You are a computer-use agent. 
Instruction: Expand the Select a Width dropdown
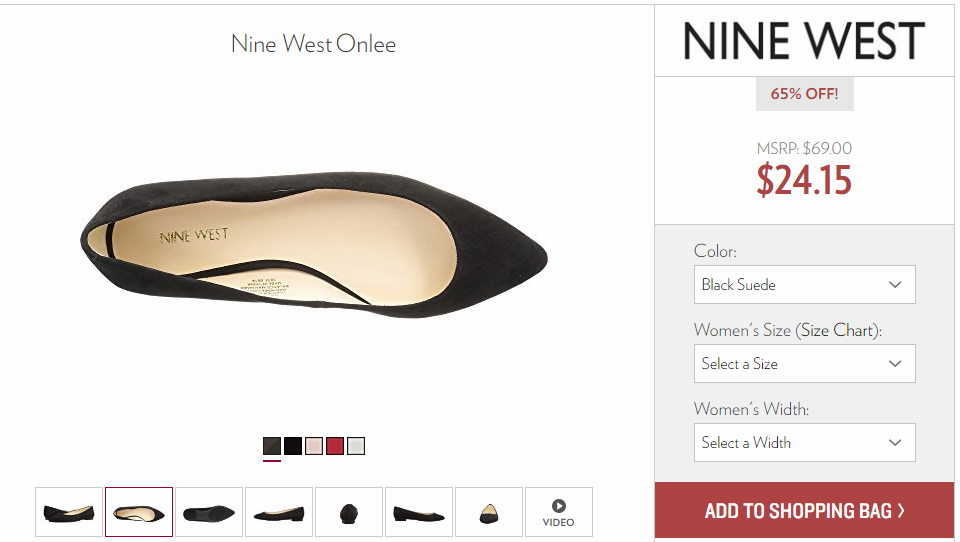[804, 442]
